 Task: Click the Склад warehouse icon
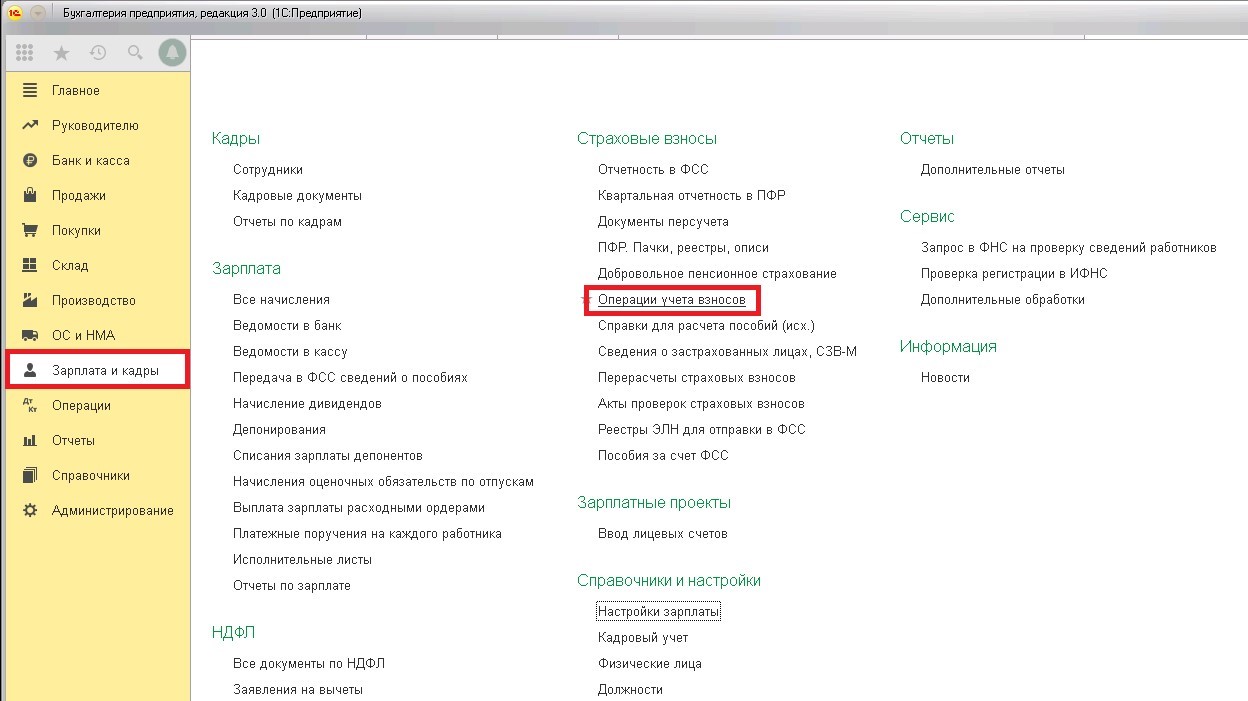click(x=30, y=266)
